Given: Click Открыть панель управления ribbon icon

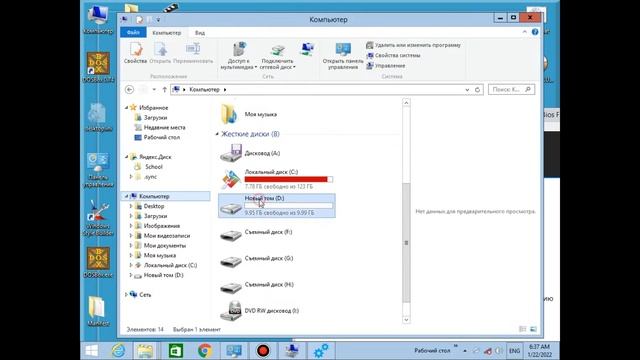Looking at the screenshot, I should click(343, 56).
